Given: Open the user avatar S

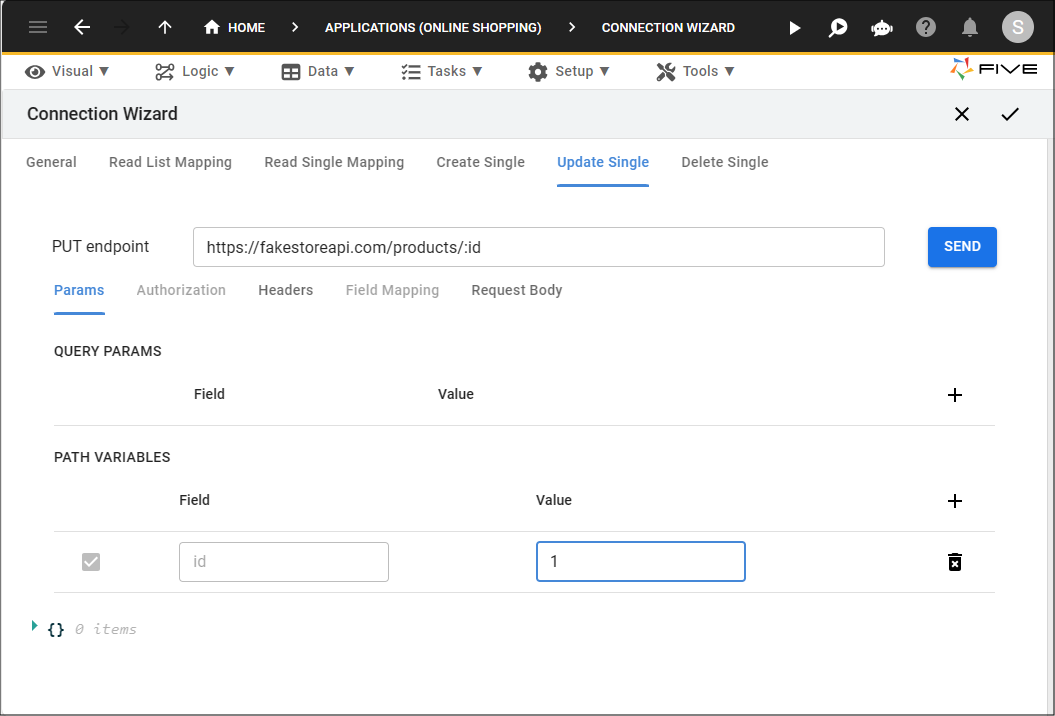Looking at the screenshot, I should (x=1017, y=28).
